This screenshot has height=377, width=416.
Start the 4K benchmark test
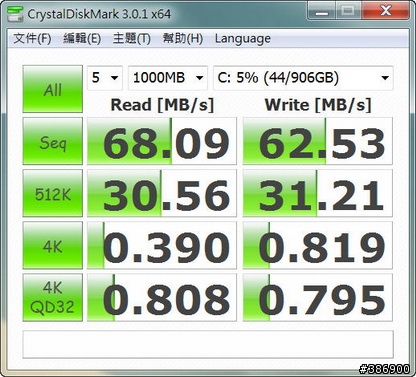pyautogui.click(x=53, y=245)
